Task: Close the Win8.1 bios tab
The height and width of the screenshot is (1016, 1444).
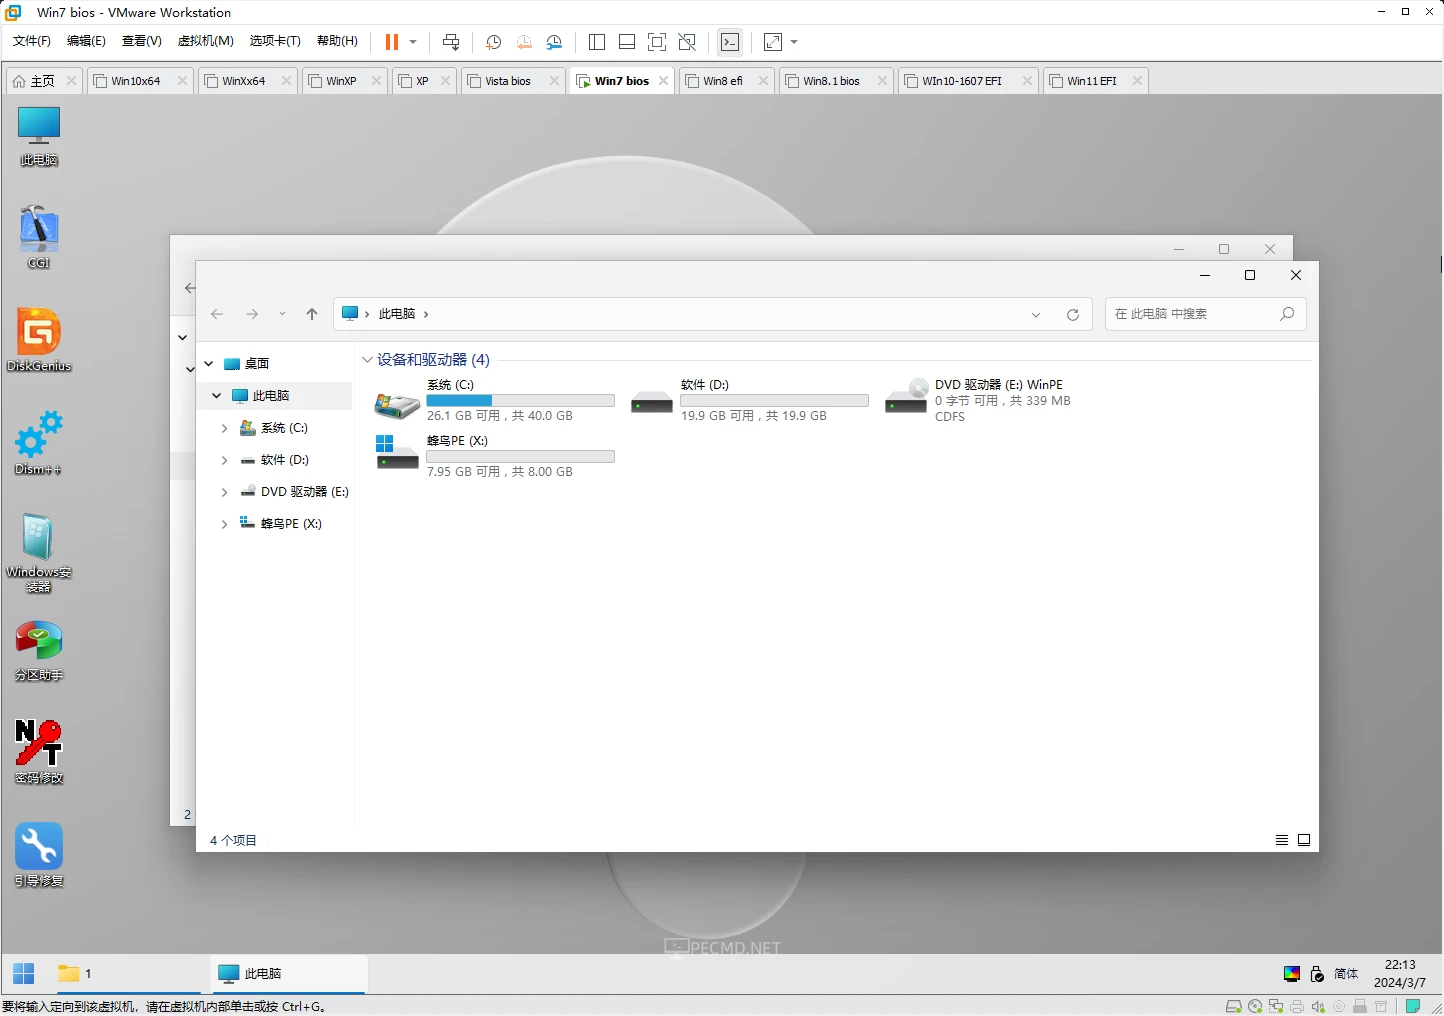Action: click(x=882, y=81)
